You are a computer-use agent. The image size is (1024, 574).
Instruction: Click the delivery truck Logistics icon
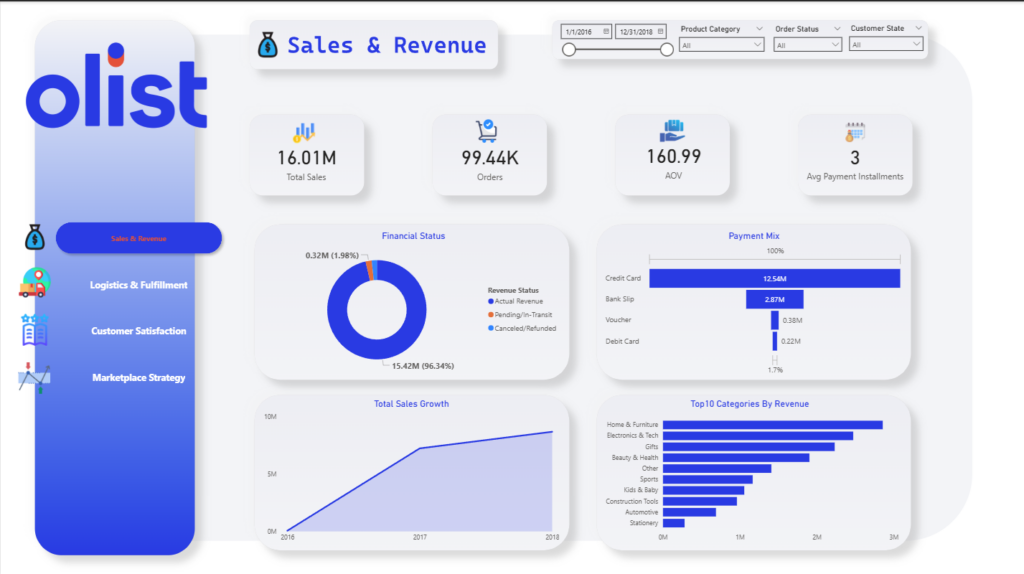point(34,283)
